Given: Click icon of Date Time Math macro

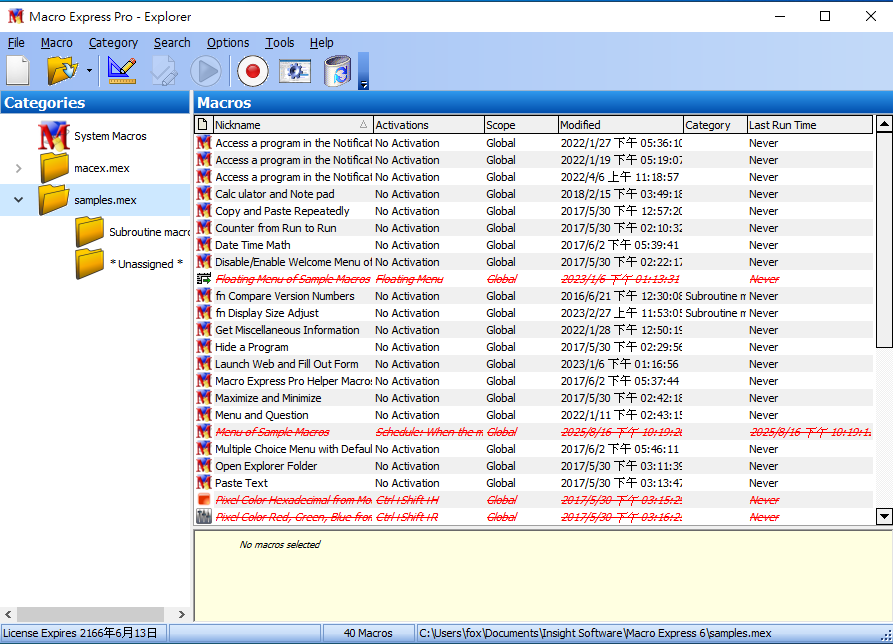Looking at the screenshot, I should click(x=204, y=245).
